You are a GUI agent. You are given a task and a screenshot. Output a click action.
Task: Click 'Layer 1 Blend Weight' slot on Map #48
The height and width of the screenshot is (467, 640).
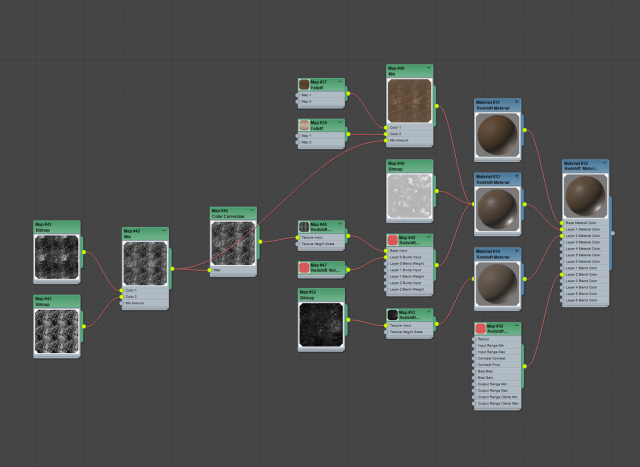[x=409, y=276]
